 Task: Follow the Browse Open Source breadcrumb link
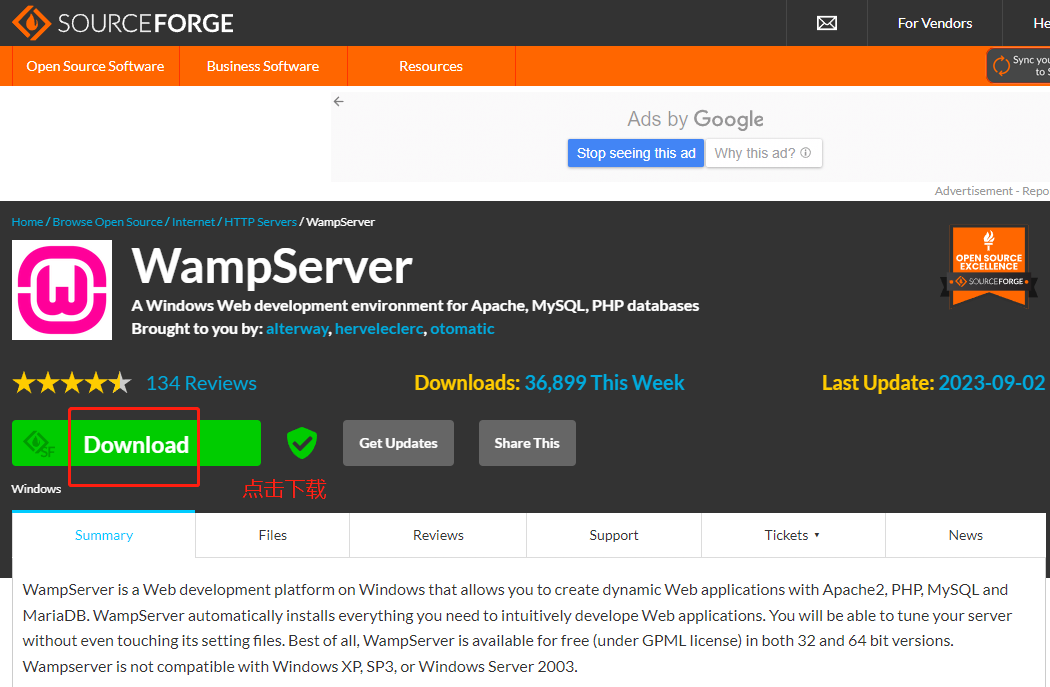tap(107, 222)
